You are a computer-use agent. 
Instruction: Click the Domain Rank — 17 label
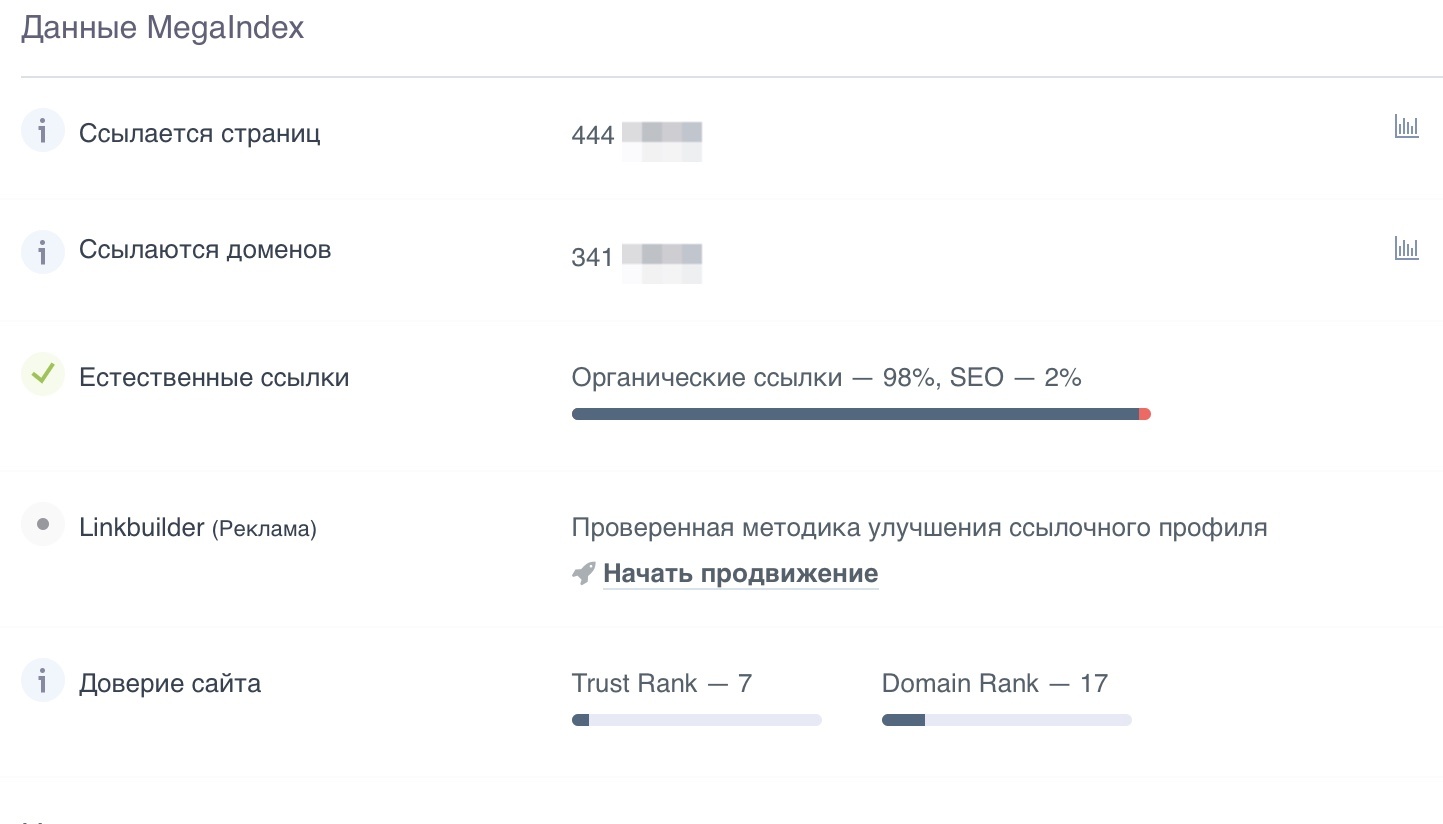point(995,684)
